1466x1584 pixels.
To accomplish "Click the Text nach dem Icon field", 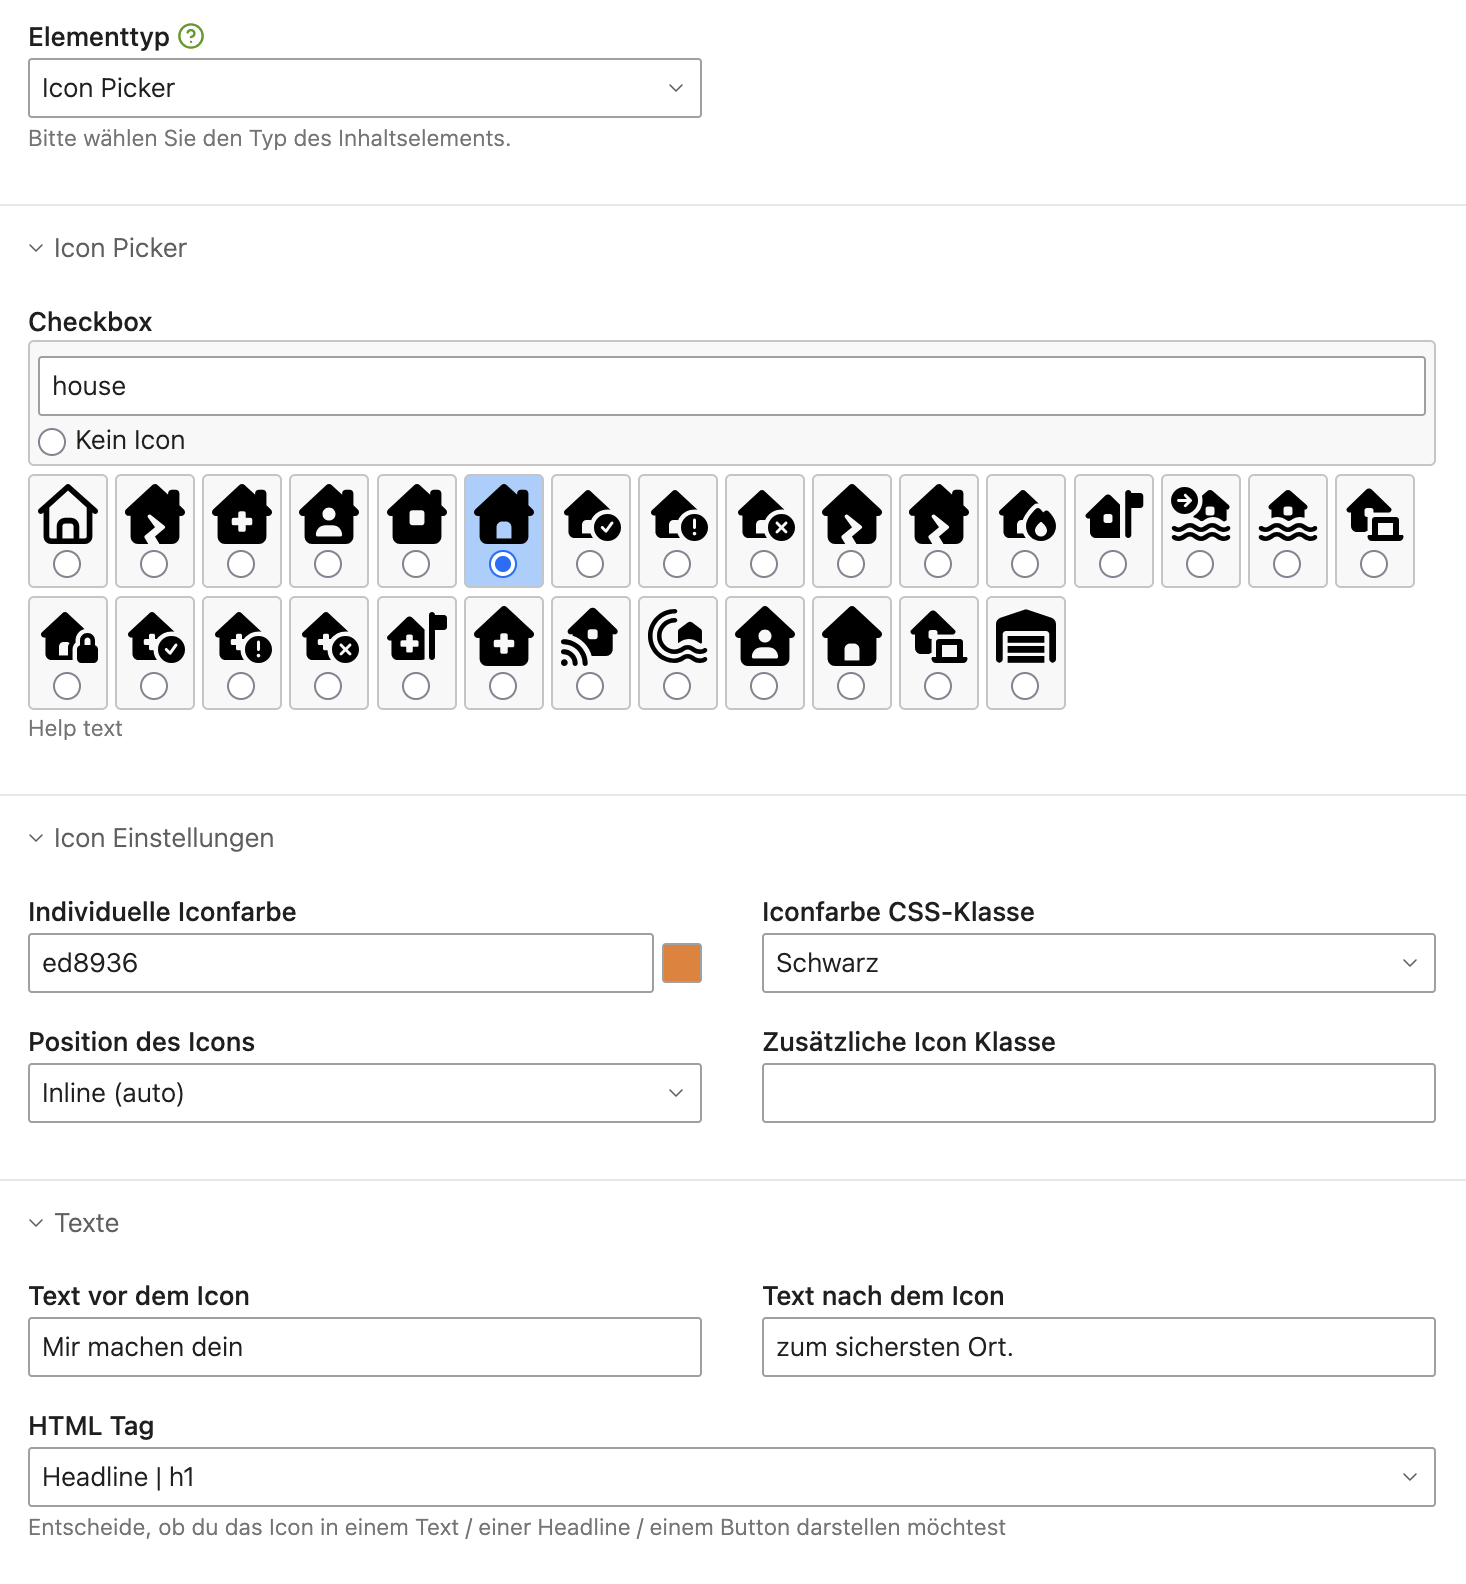I will point(1098,1347).
